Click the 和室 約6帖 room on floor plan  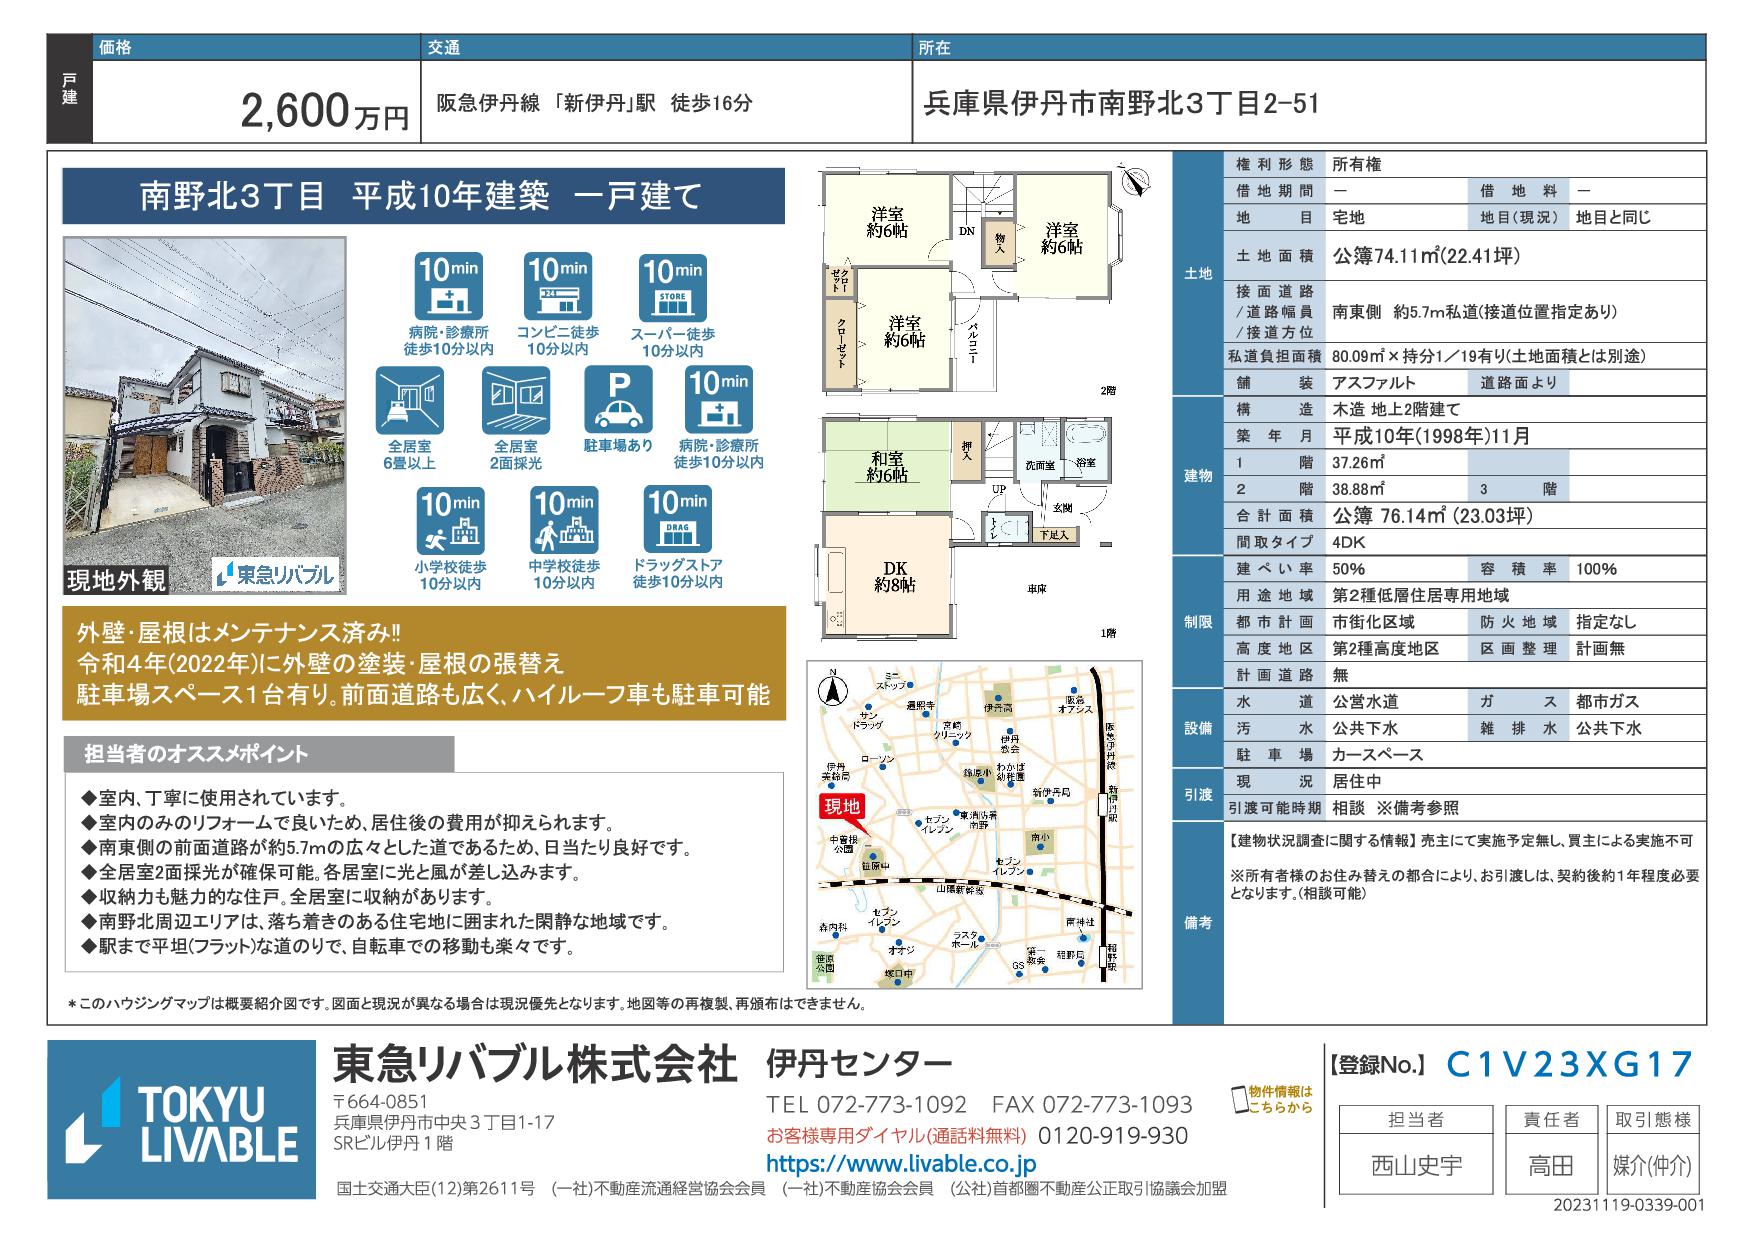[x=886, y=467]
